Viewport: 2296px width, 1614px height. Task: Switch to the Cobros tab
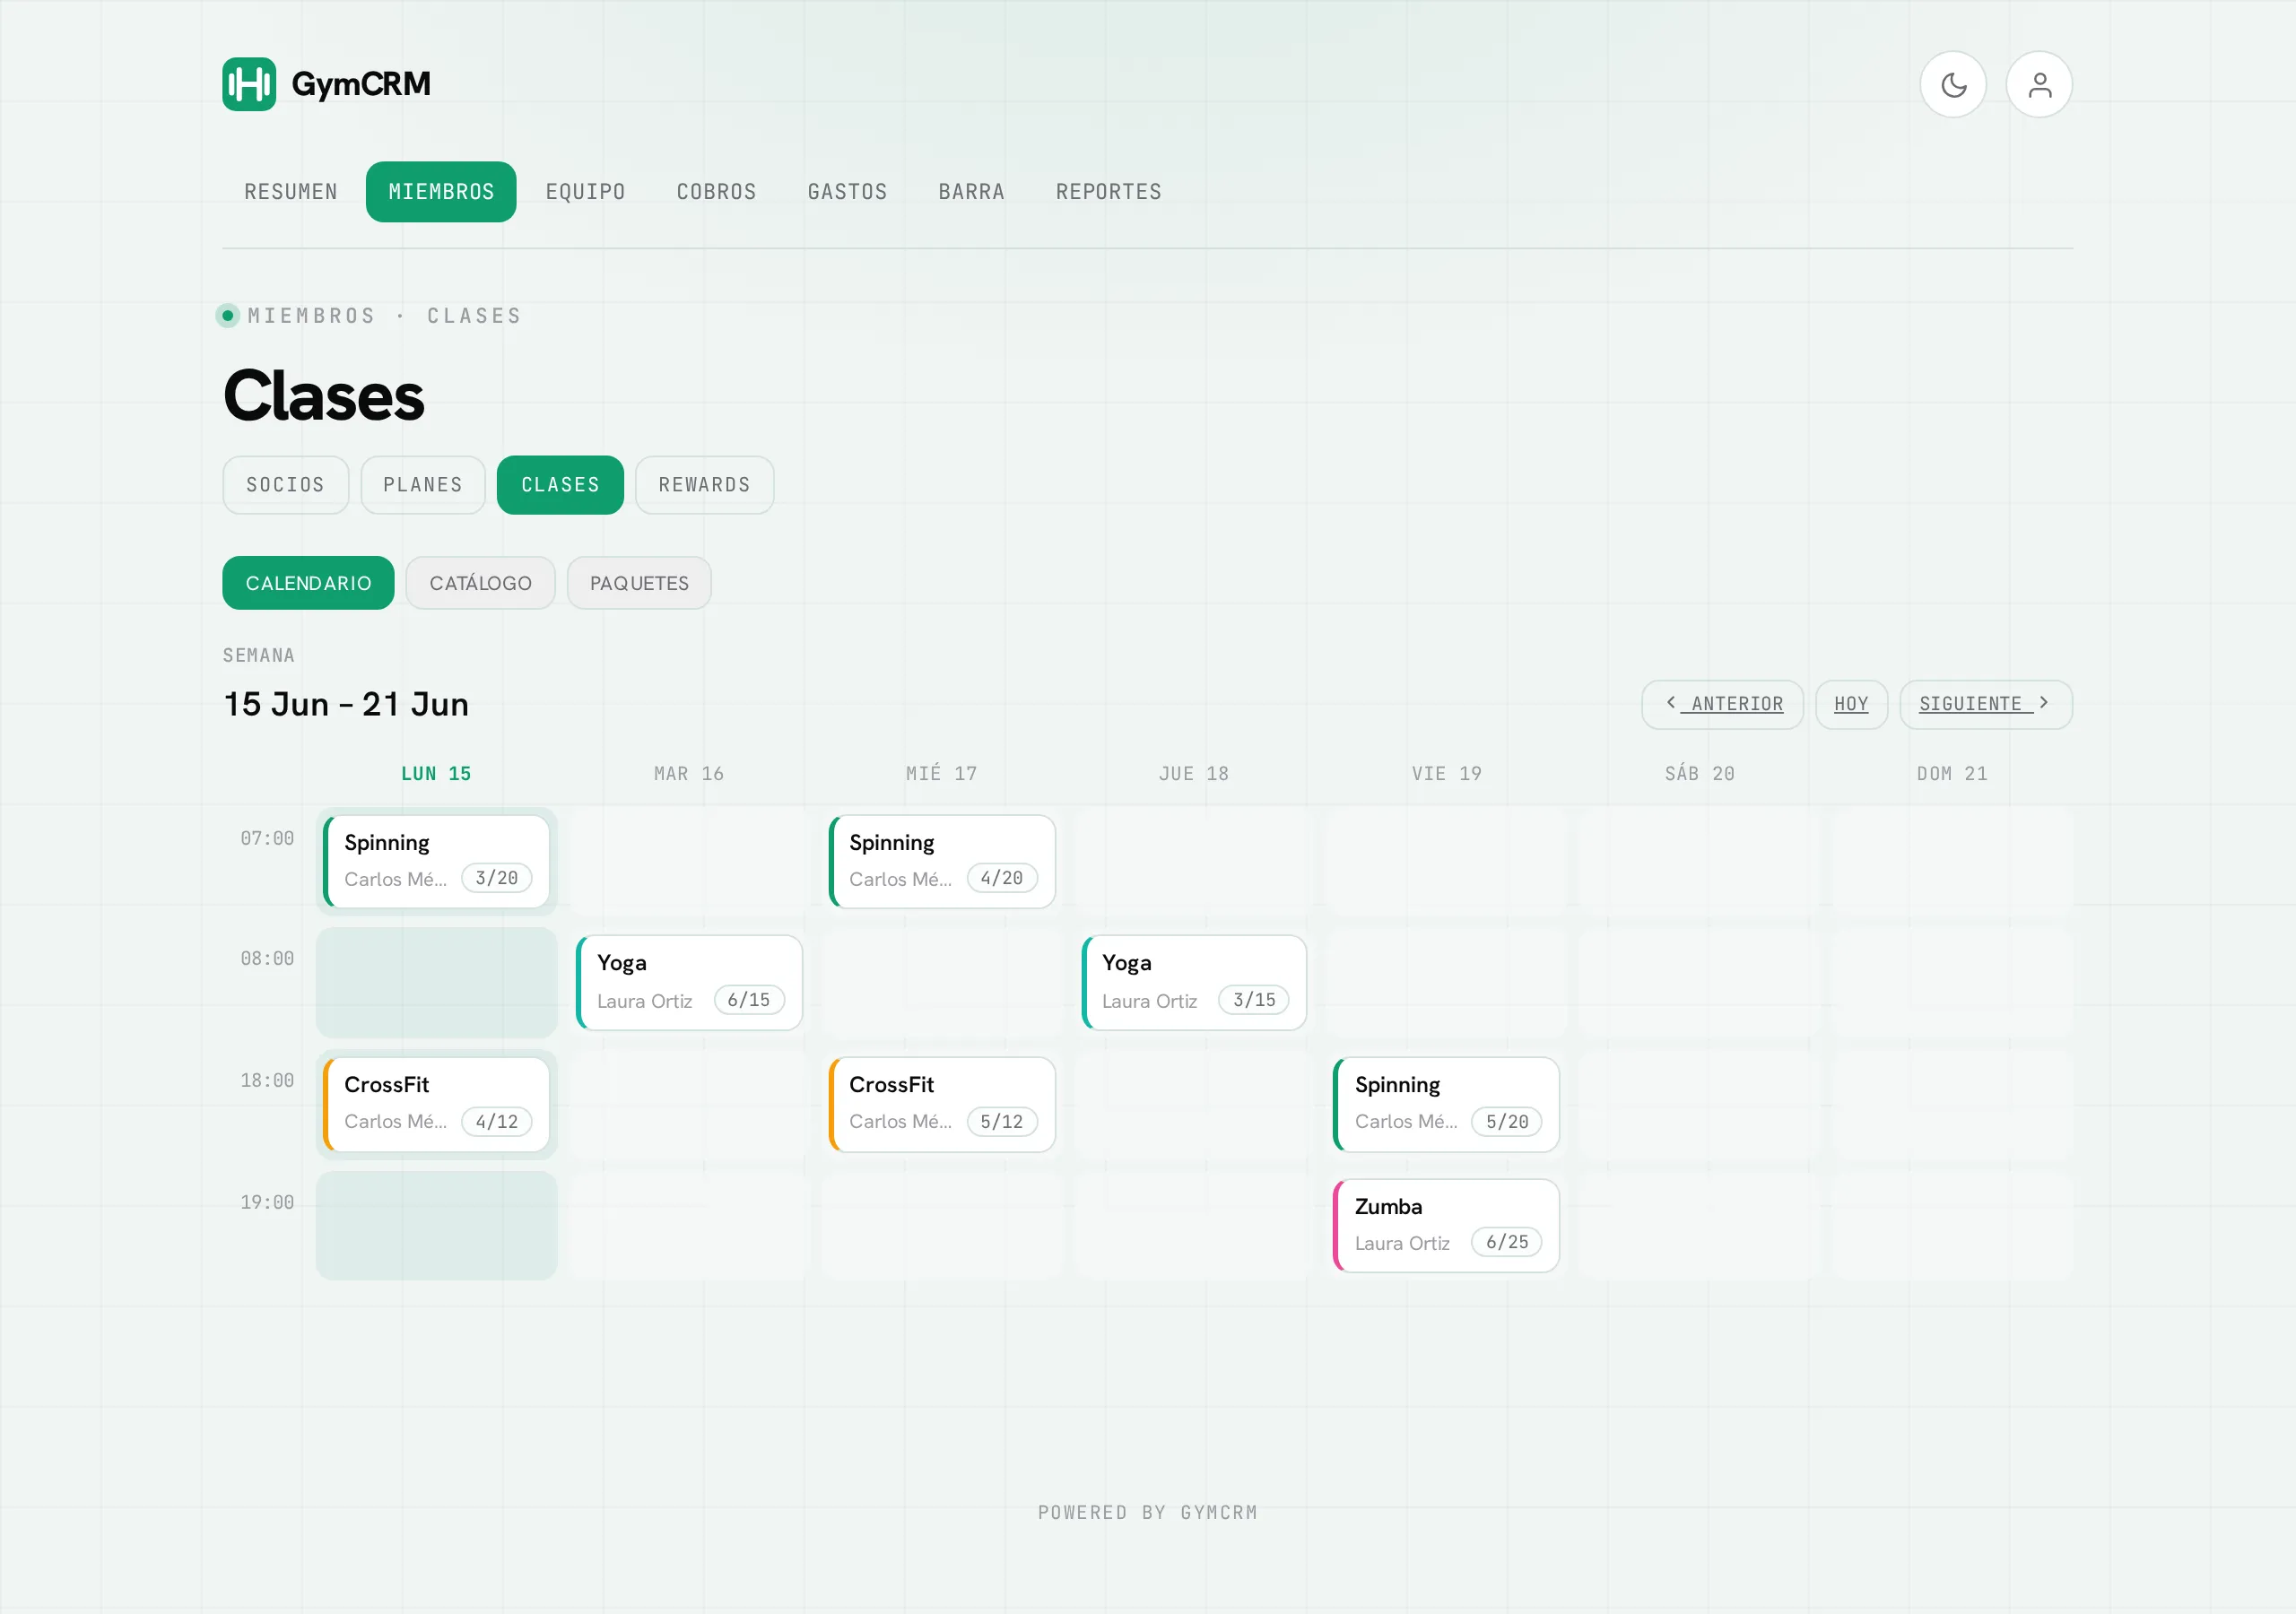(716, 192)
